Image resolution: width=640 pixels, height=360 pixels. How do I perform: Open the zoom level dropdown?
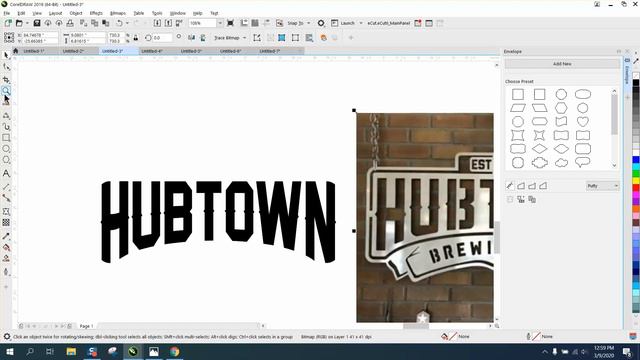tap(220, 23)
